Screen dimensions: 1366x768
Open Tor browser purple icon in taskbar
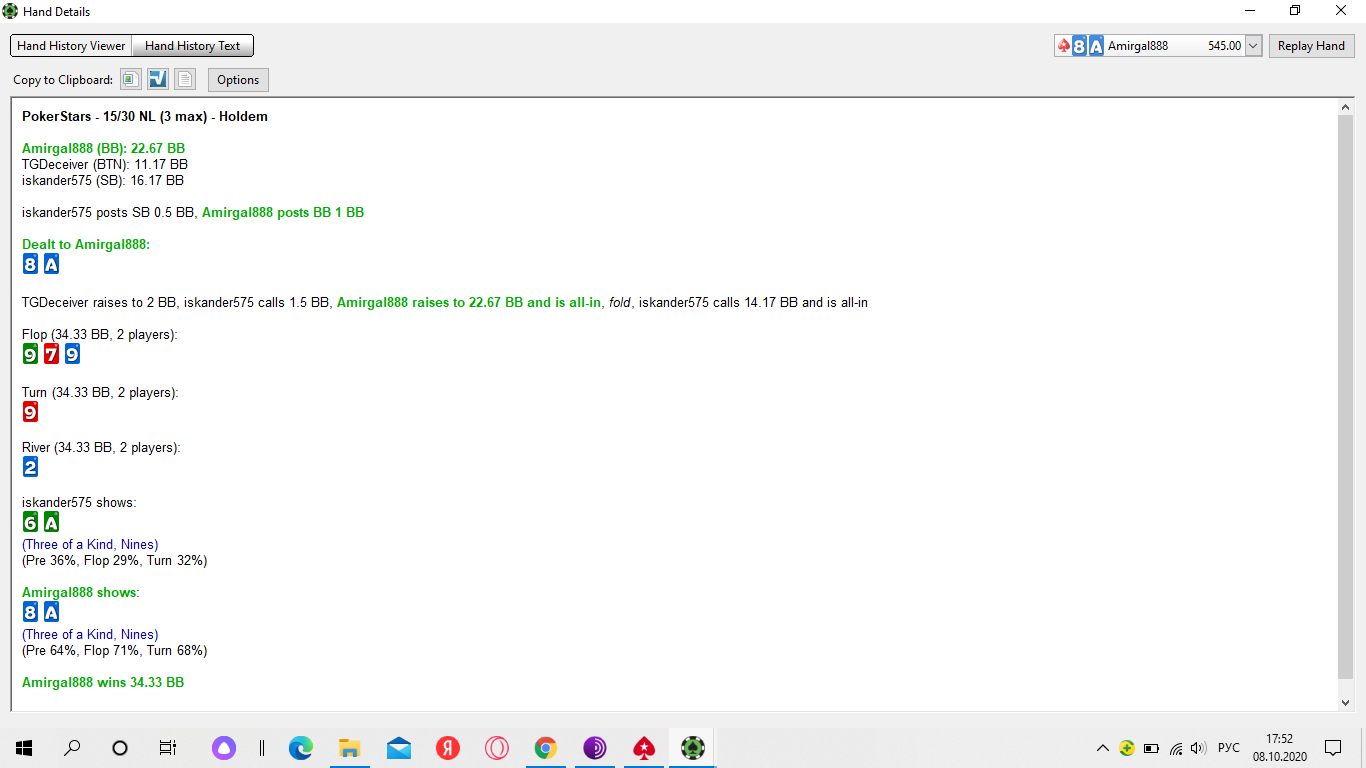(x=594, y=747)
